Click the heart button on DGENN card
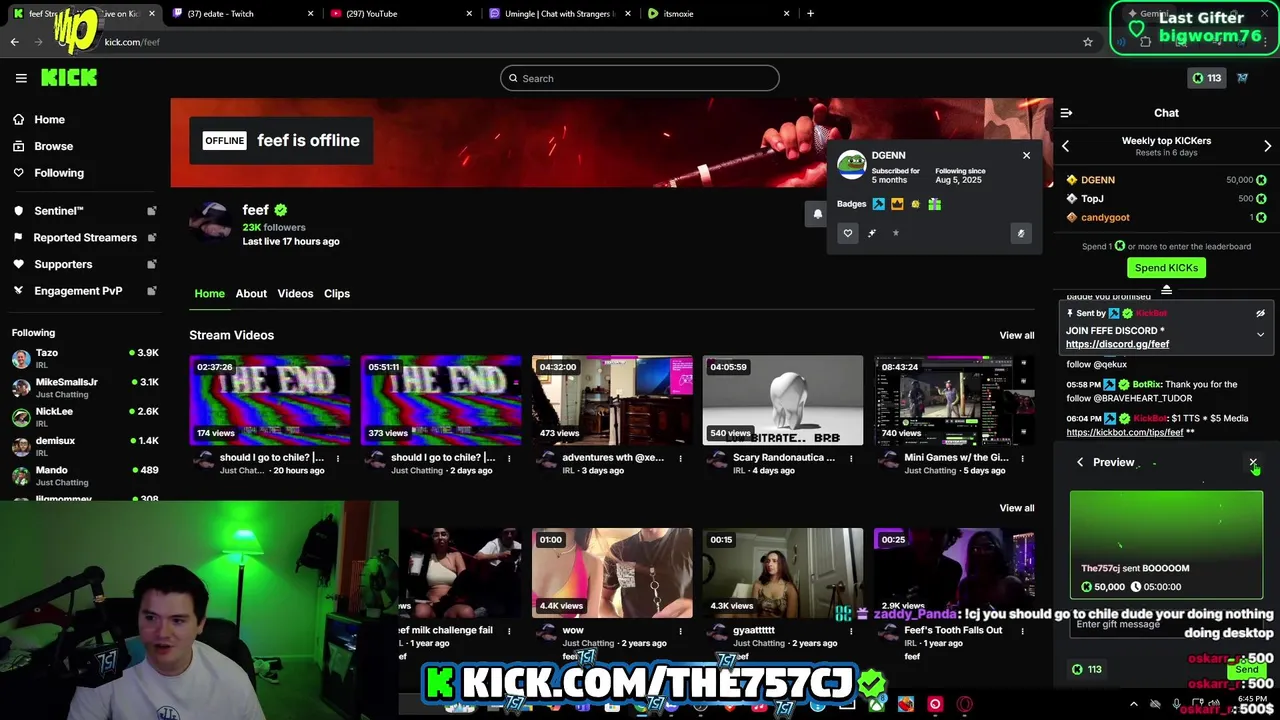Screen dimensions: 1280x720 point(847,233)
